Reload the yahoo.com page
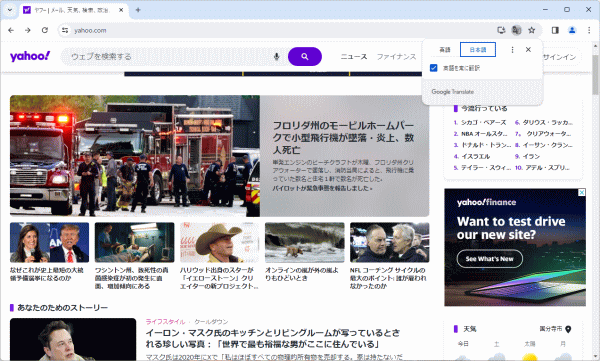Viewport: 600px width, 361px height. click(x=45, y=30)
